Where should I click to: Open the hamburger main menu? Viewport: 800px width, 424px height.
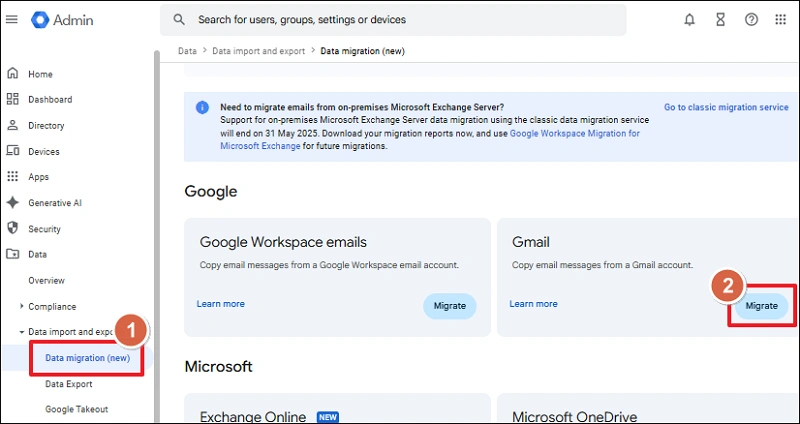pos(12,19)
